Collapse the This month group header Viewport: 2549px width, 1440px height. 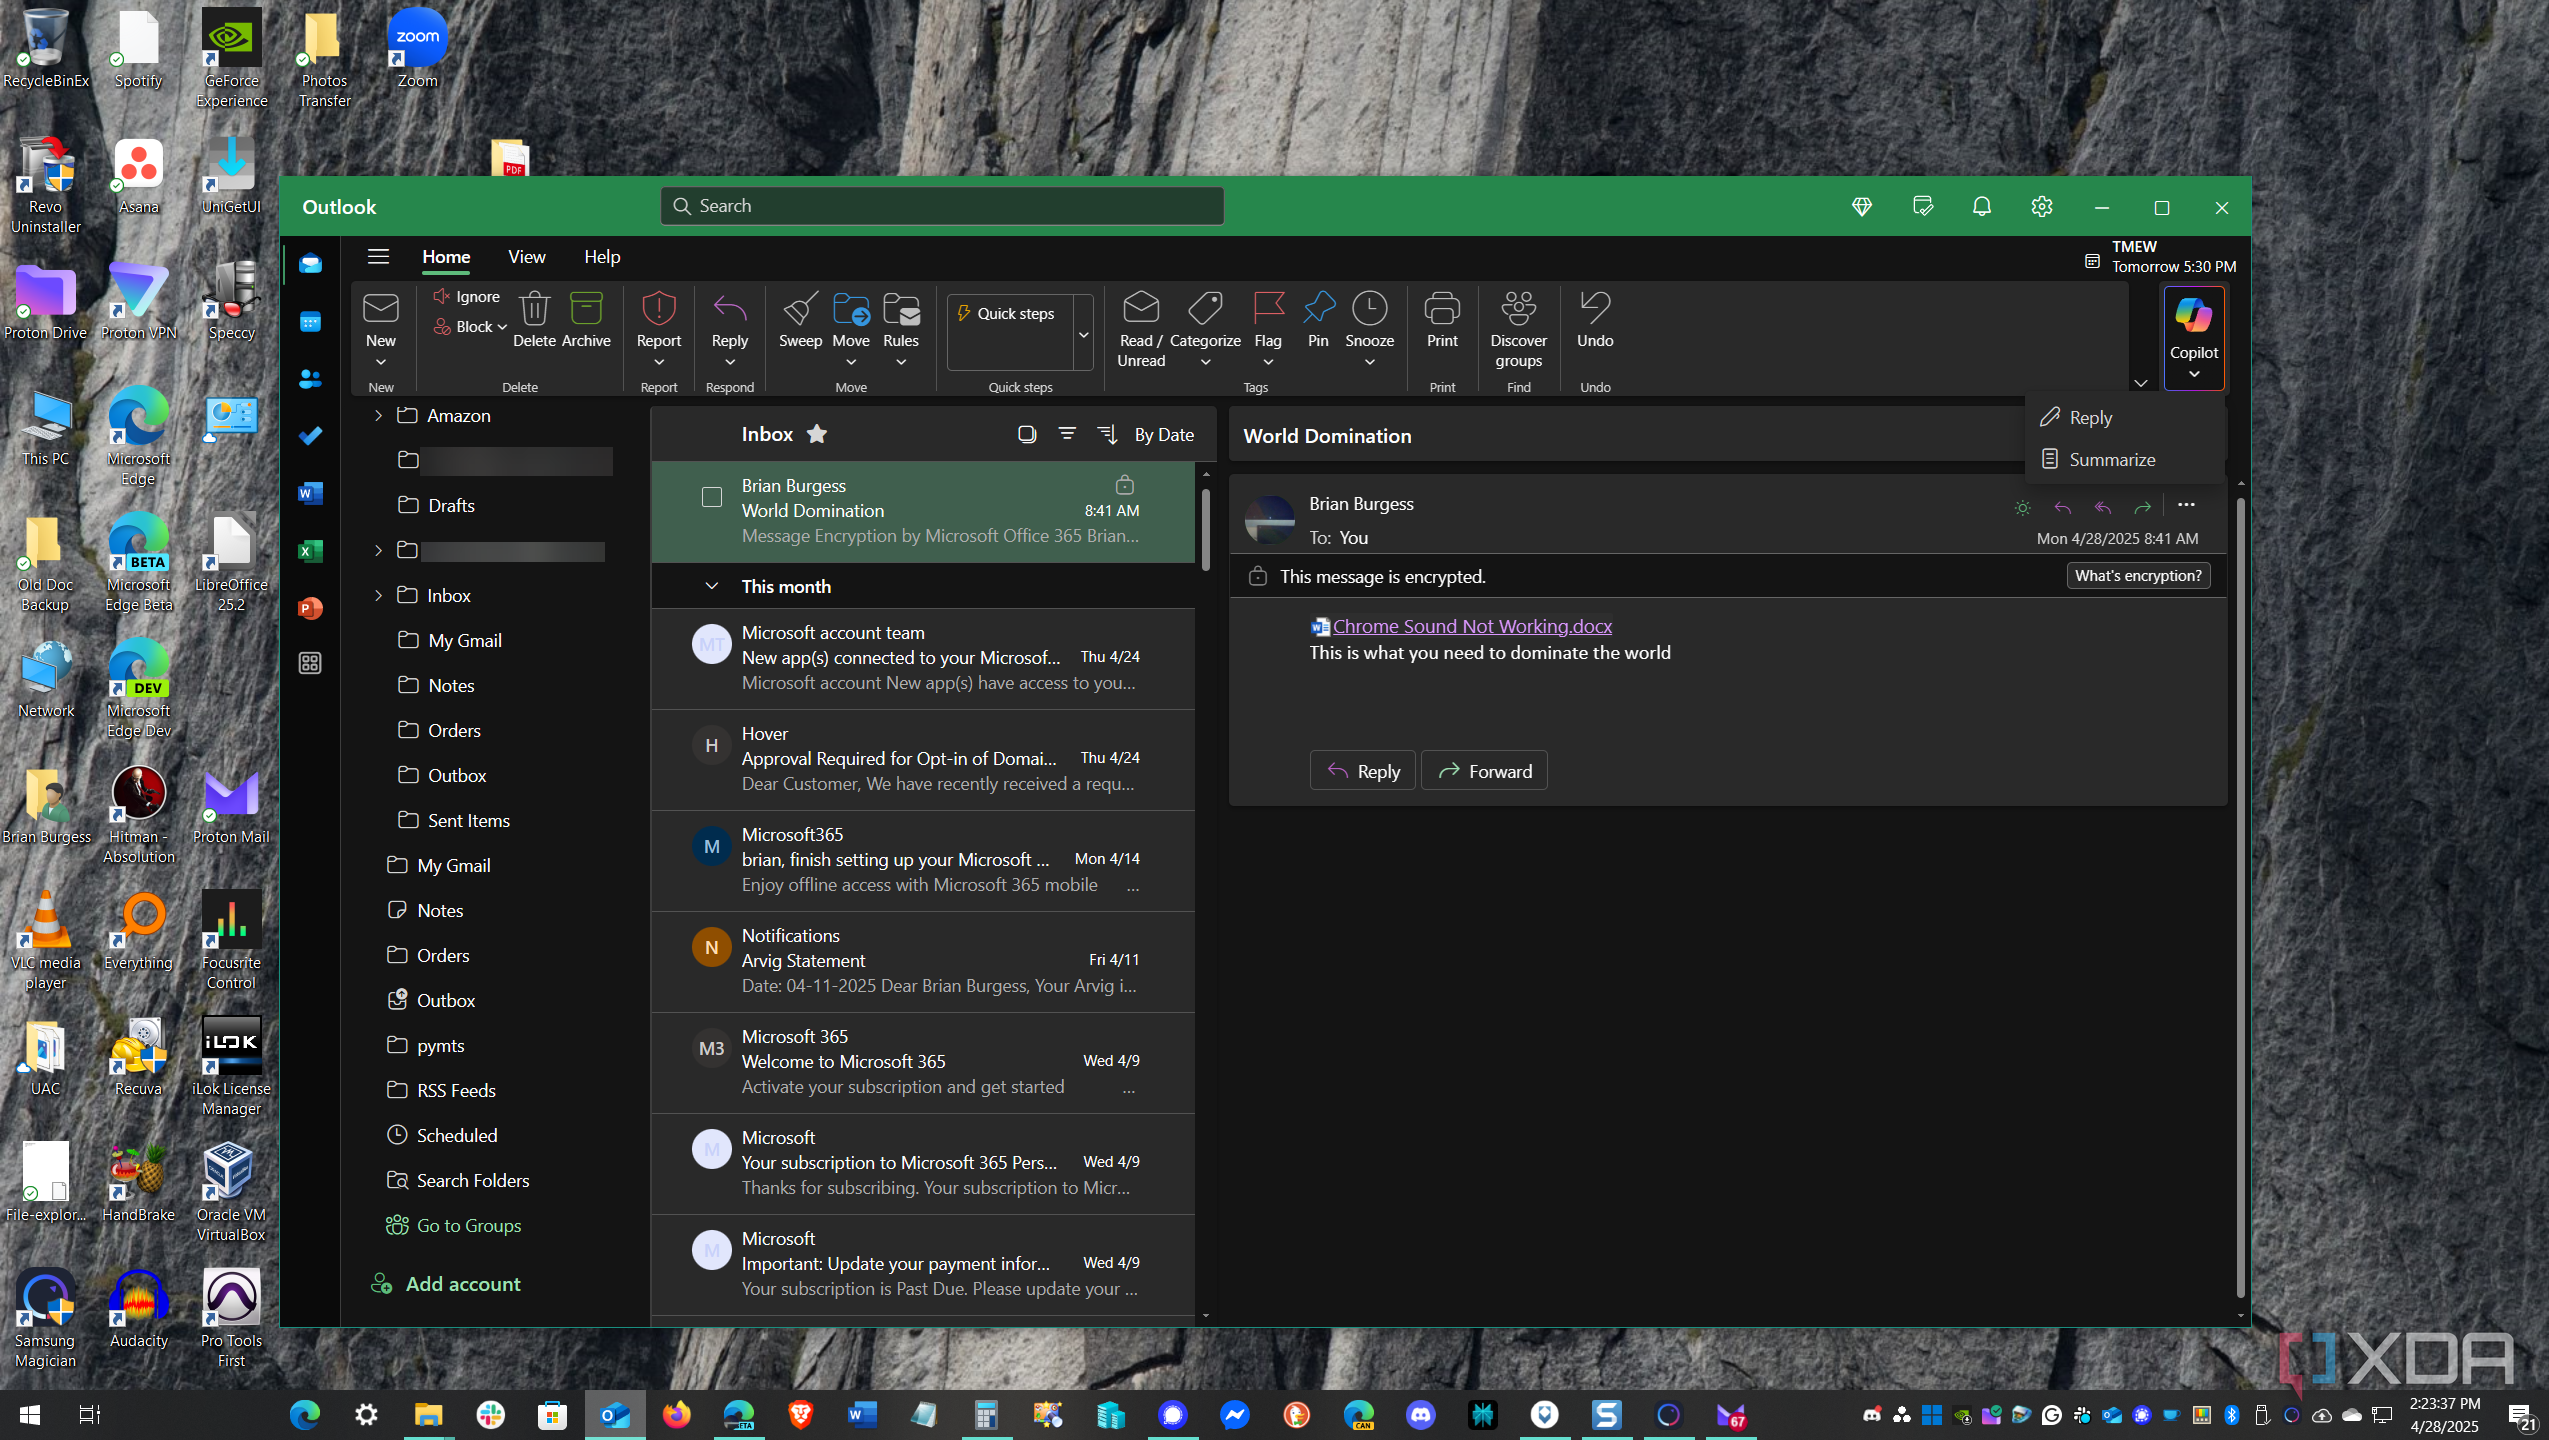pos(711,586)
